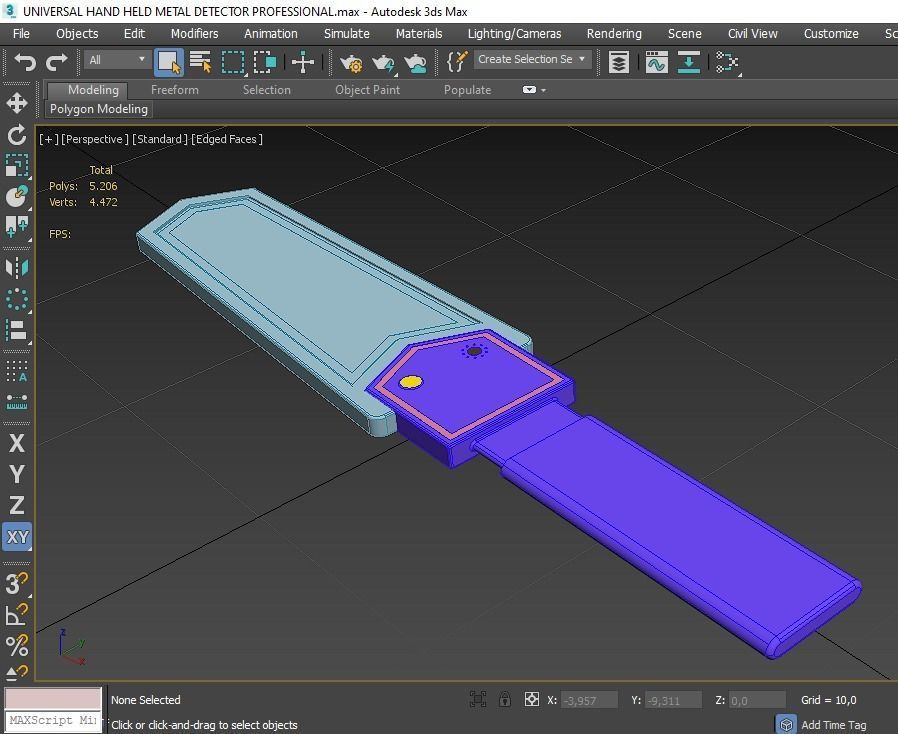Toggle Spinner Snap button
This screenshot has width=898, height=734.
(x=17, y=673)
